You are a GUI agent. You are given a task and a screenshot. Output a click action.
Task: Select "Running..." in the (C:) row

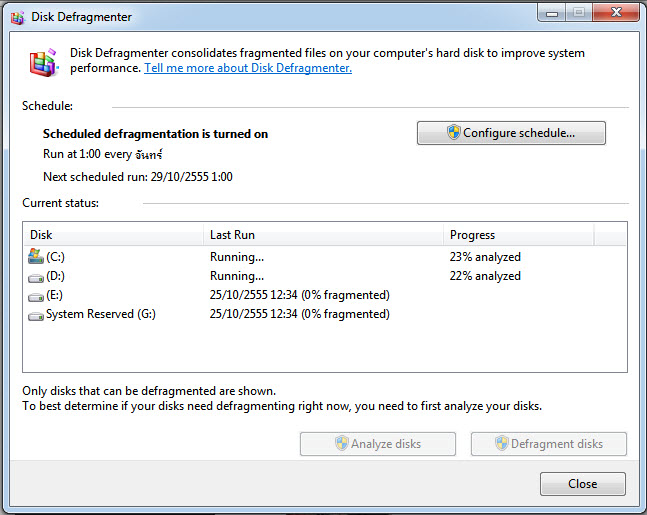pos(237,257)
